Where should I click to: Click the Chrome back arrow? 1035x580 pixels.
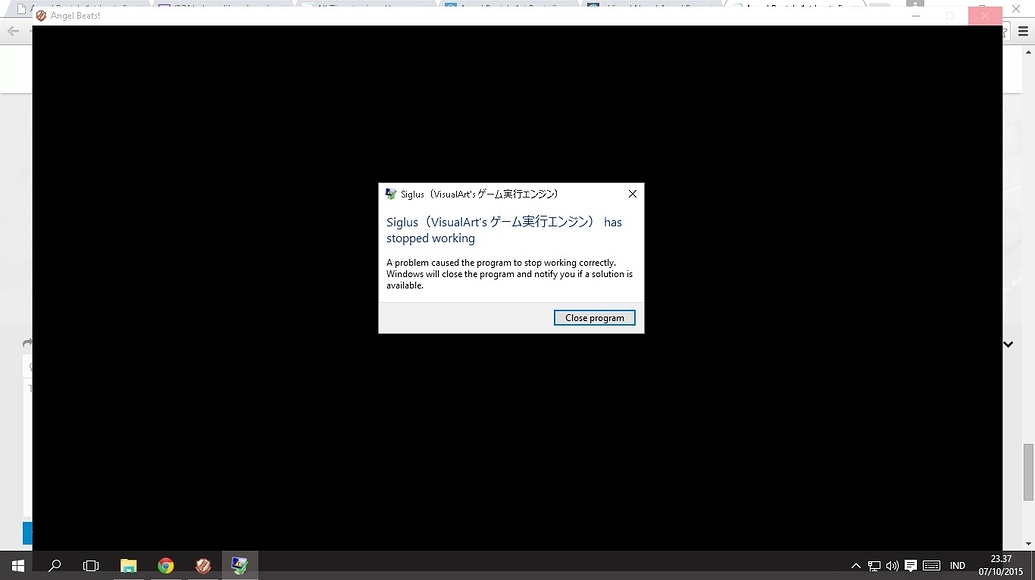click(x=13, y=31)
